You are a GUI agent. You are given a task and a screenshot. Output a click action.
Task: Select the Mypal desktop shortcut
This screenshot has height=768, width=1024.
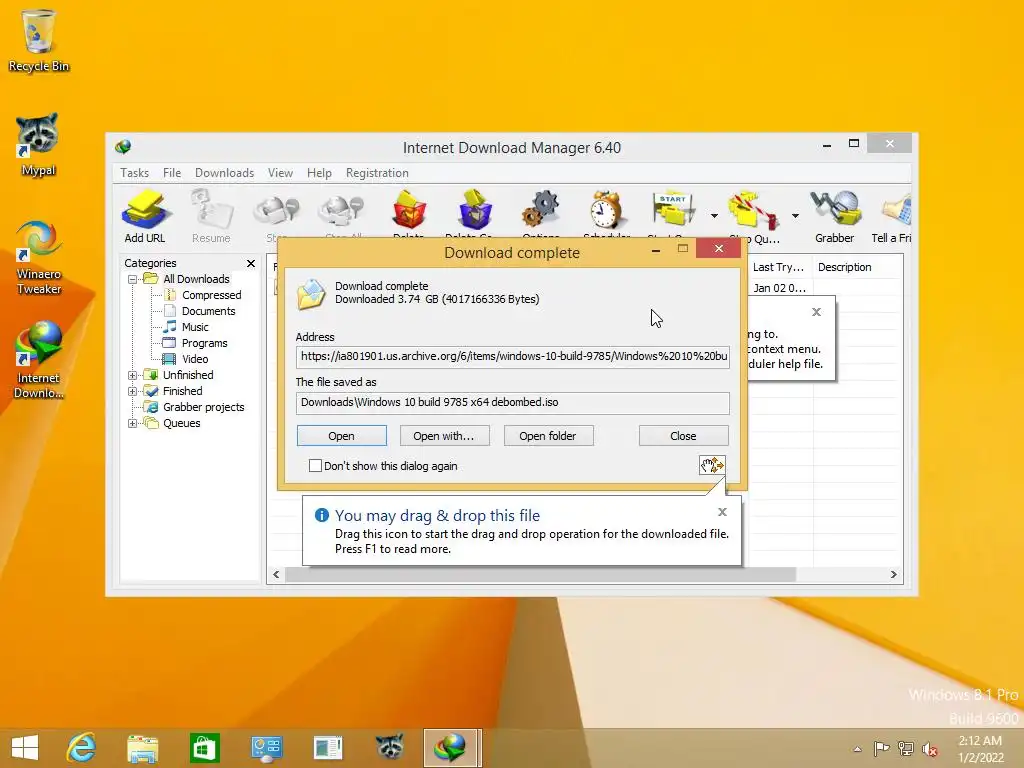[x=38, y=145]
